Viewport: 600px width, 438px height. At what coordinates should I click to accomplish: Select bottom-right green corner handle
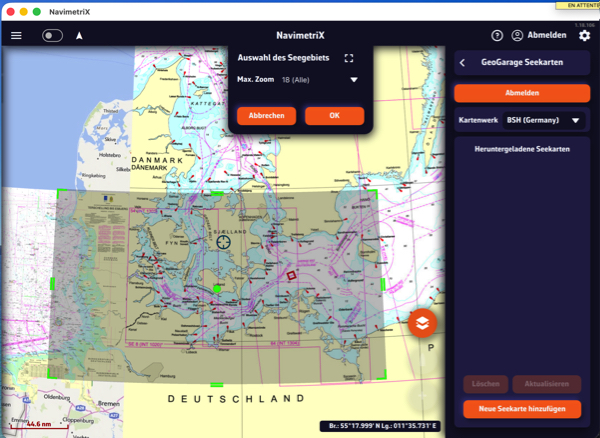click(x=382, y=374)
